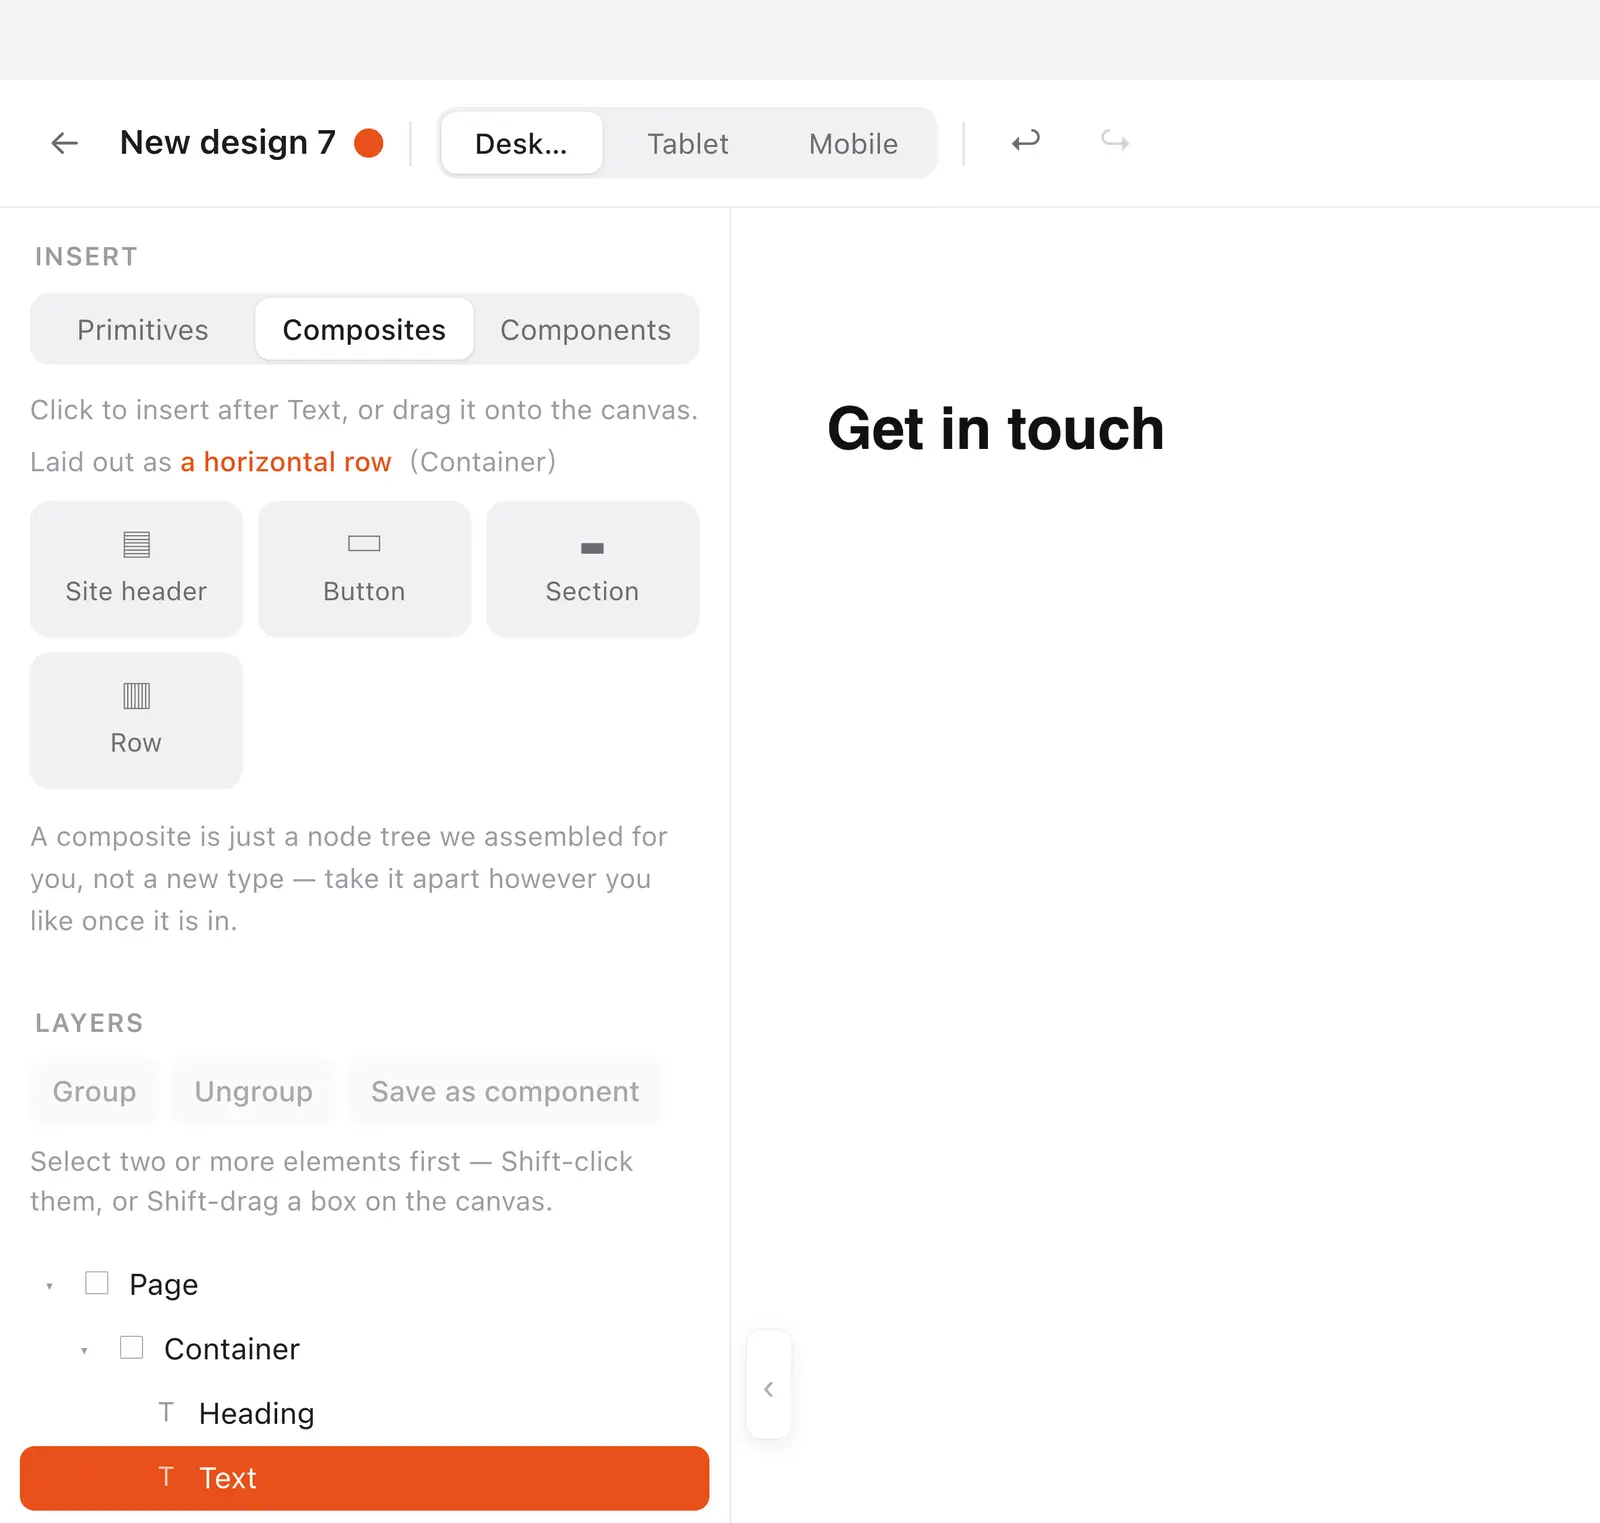Click the orange unsaved-status dot
The height and width of the screenshot is (1523, 1600).
(x=369, y=143)
